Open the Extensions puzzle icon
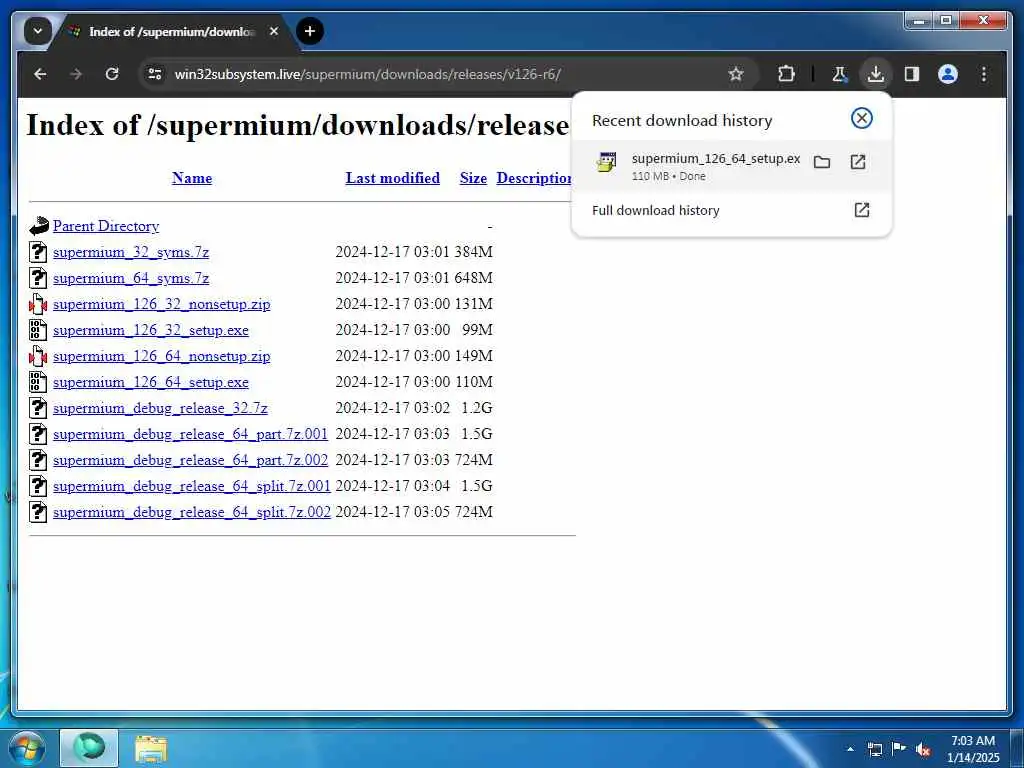Screen dimensions: 1024x768 786,74
